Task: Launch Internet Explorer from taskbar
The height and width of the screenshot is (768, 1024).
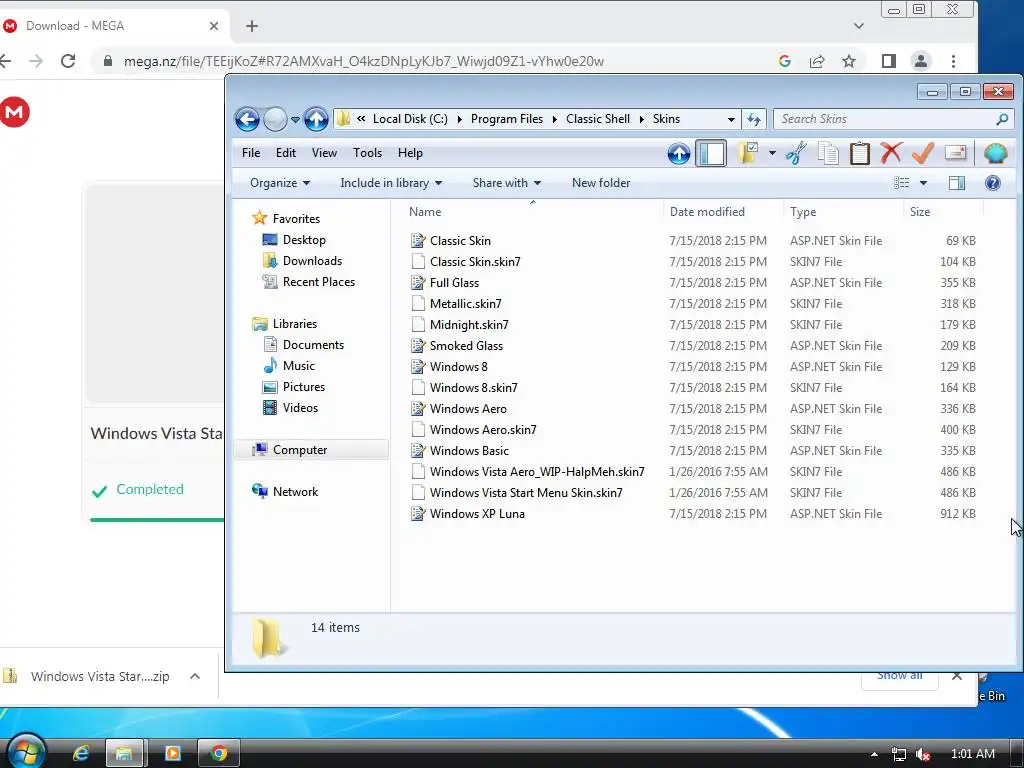Action: [80, 754]
